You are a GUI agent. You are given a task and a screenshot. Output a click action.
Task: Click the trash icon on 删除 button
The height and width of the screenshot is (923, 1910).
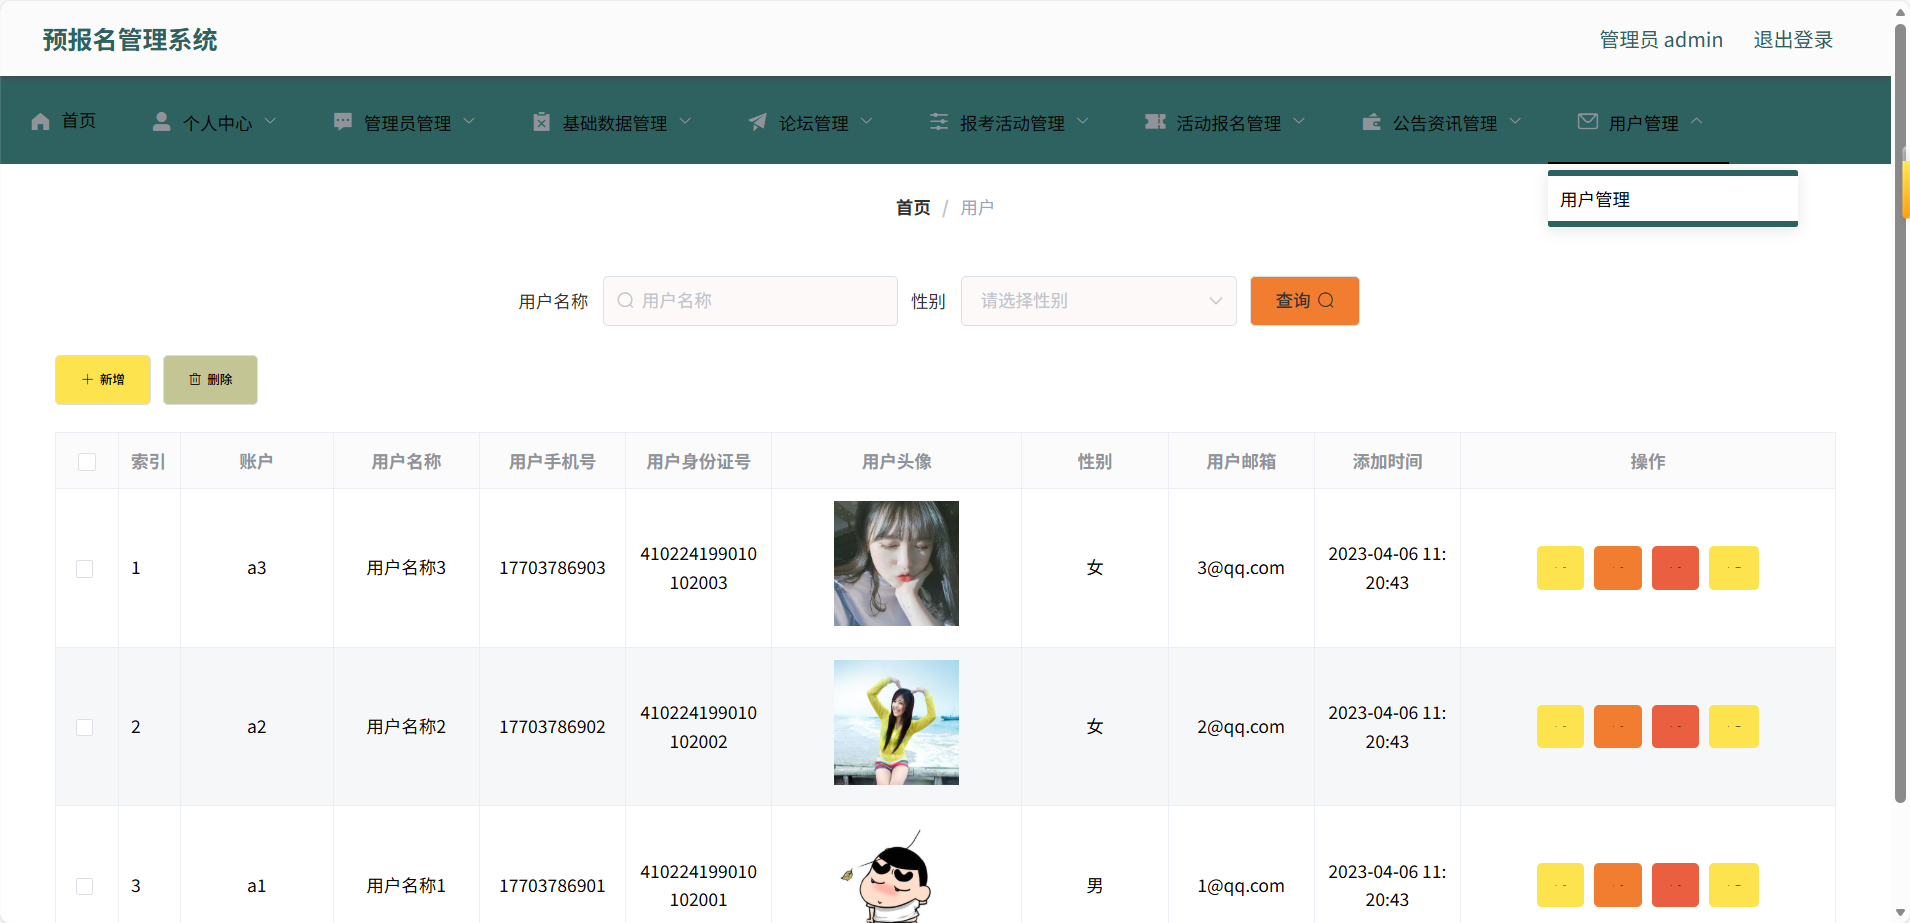click(195, 380)
